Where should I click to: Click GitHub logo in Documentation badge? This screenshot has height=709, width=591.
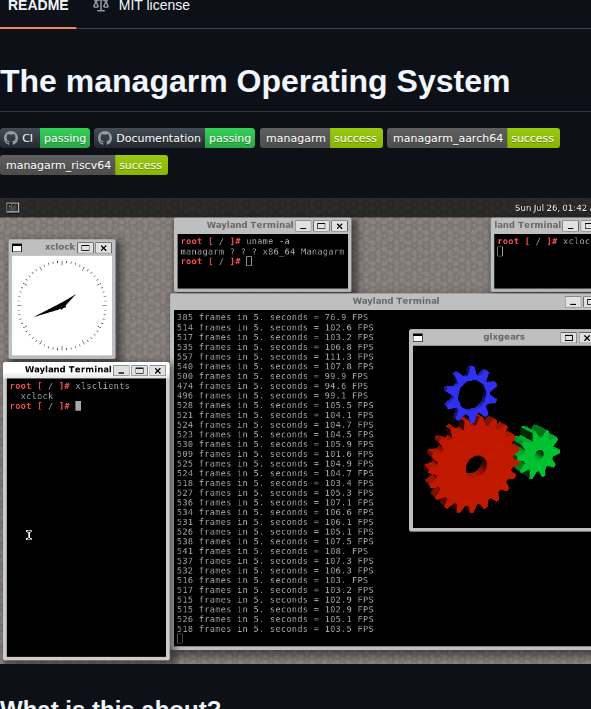[x=105, y=138]
